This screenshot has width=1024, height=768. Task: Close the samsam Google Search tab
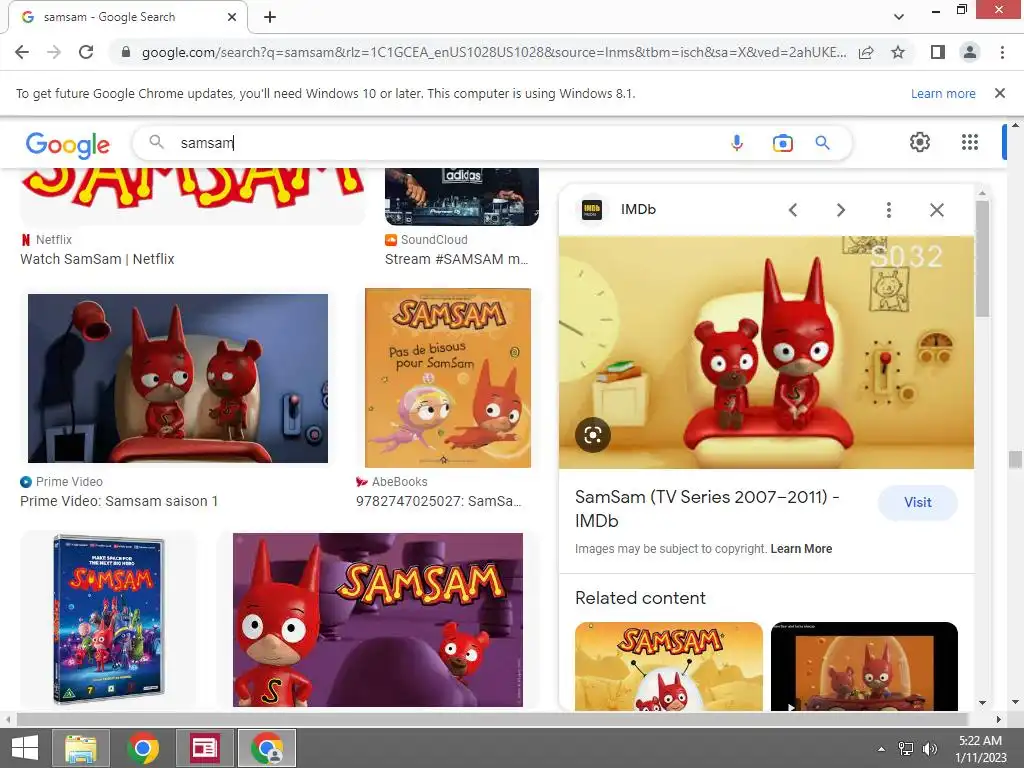[232, 17]
